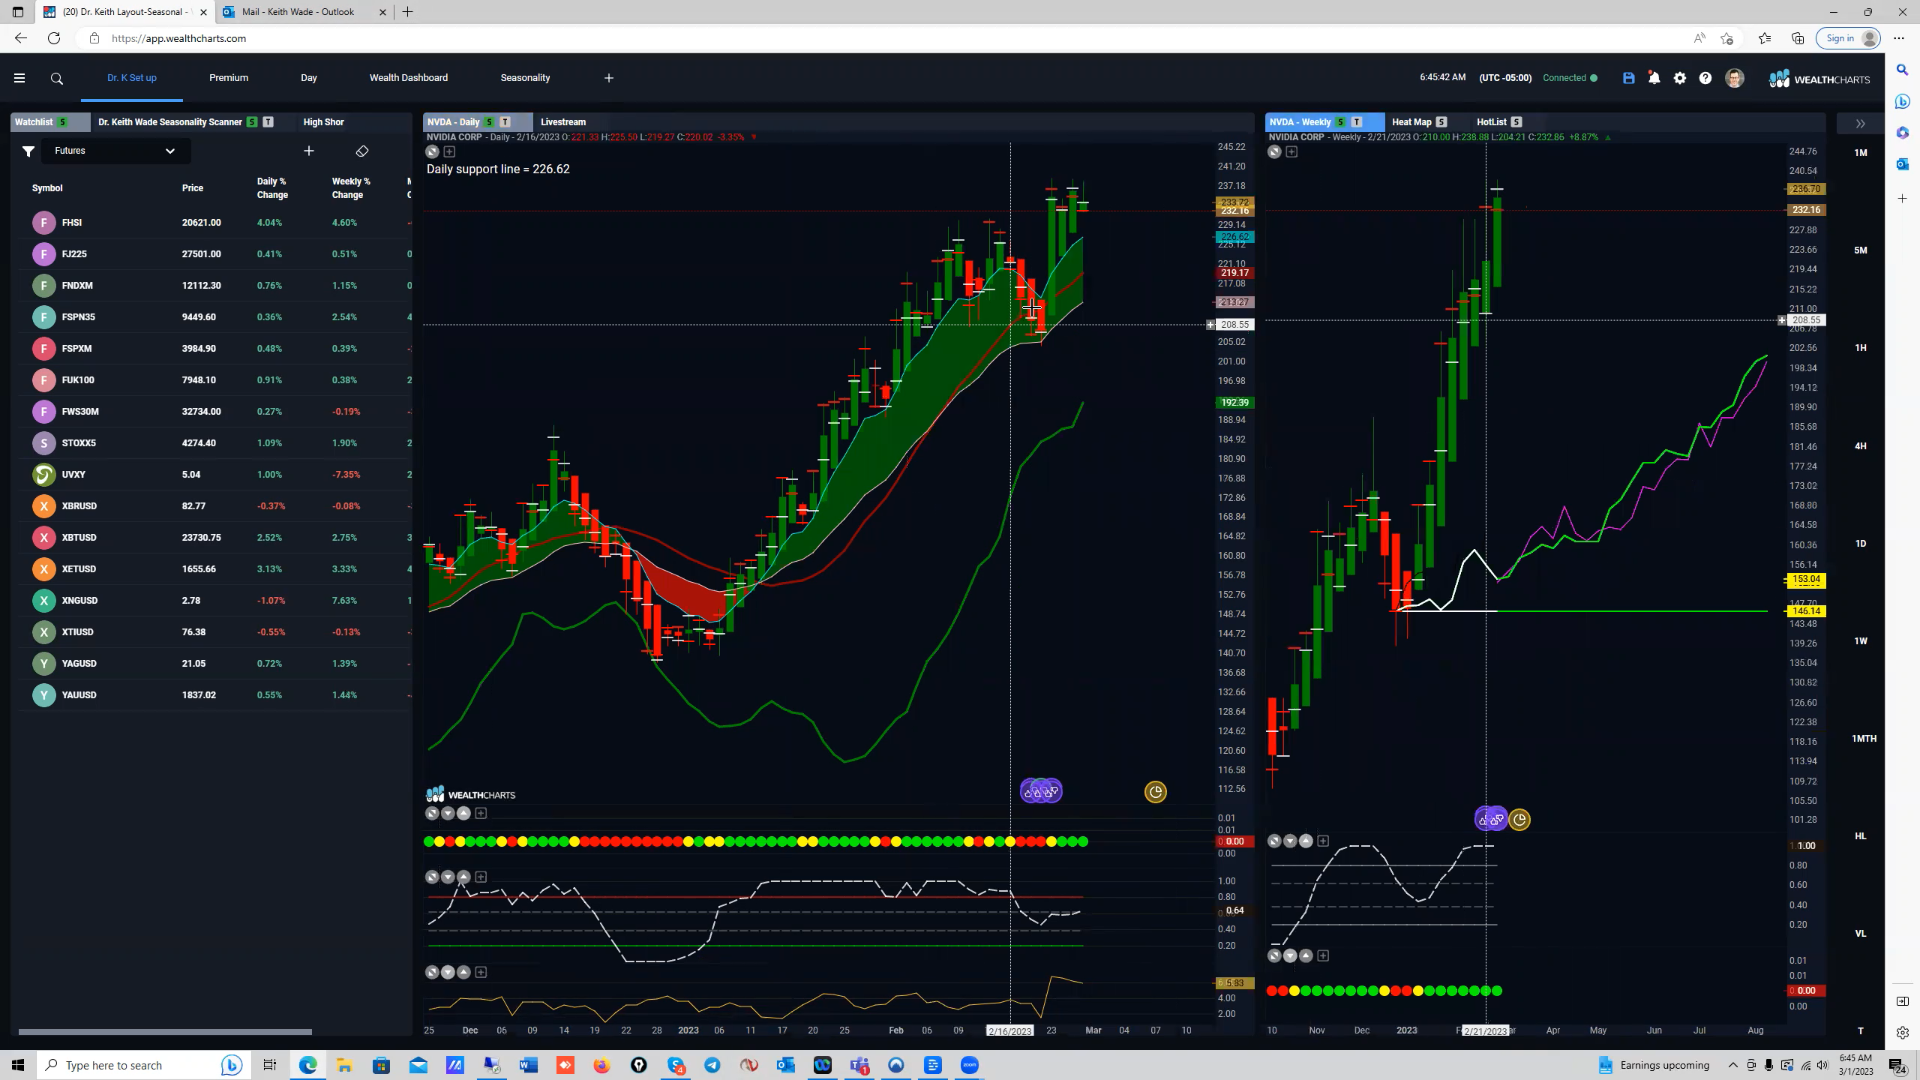Hide the first daily sub-panel indicator
The width and height of the screenshot is (1920, 1080).
tap(432, 813)
